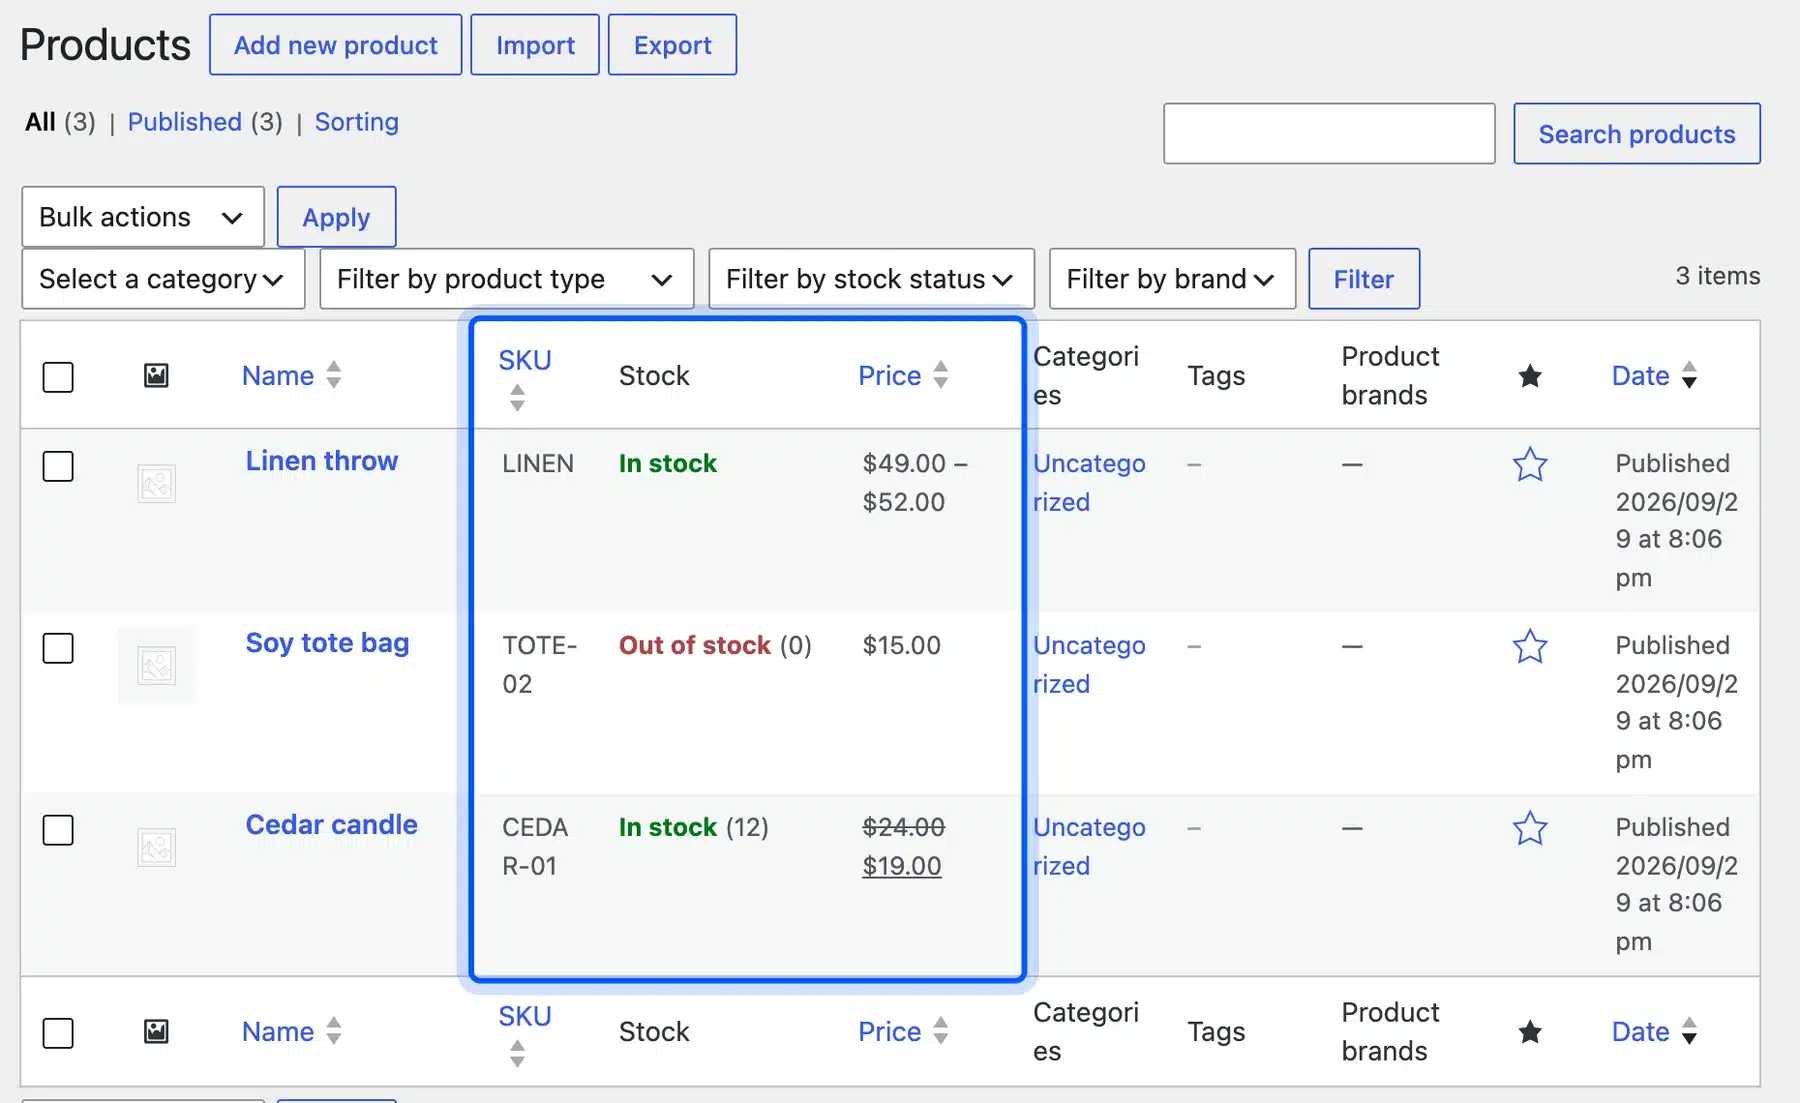Click the Import button
Screen dimensions: 1800x1103
tap(535, 45)
